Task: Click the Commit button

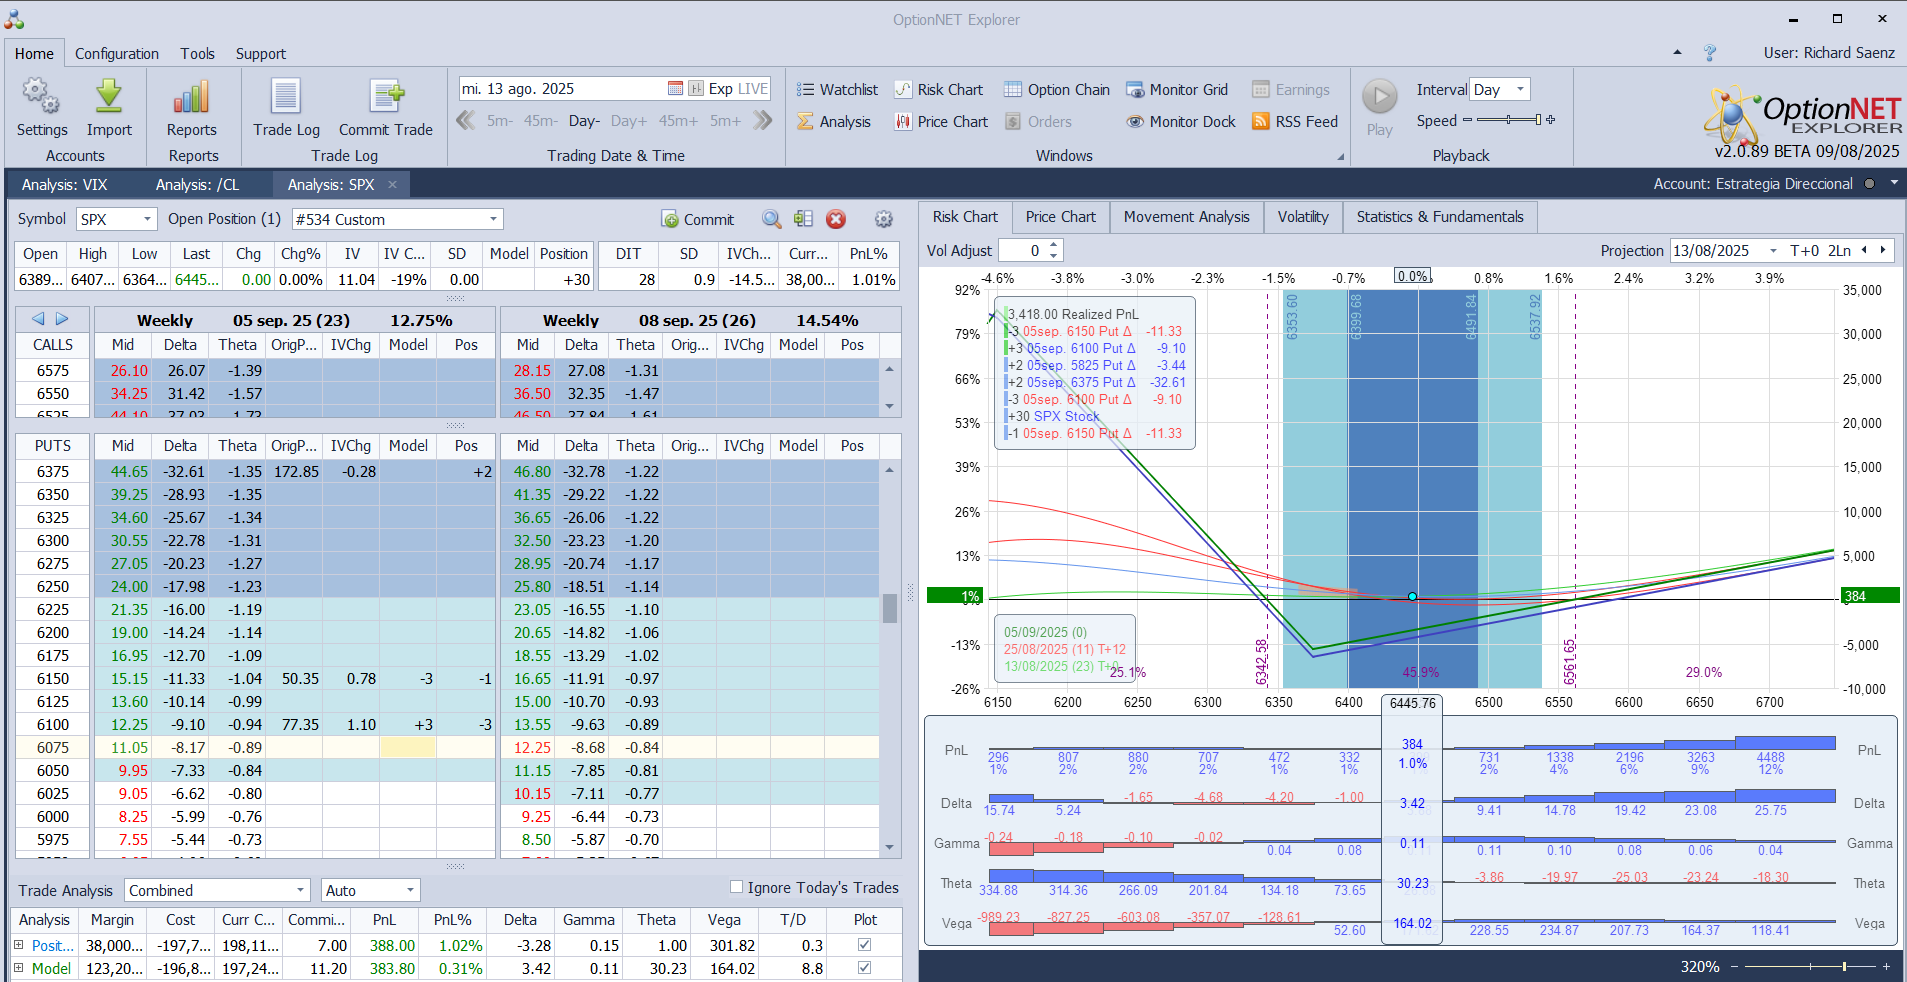Action: tap(698, 220)
